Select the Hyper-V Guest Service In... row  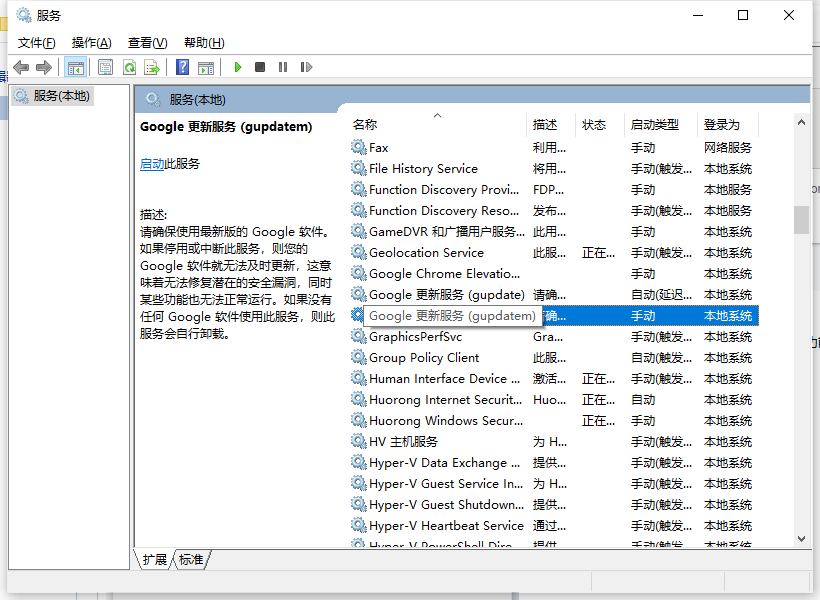(554, 483)
